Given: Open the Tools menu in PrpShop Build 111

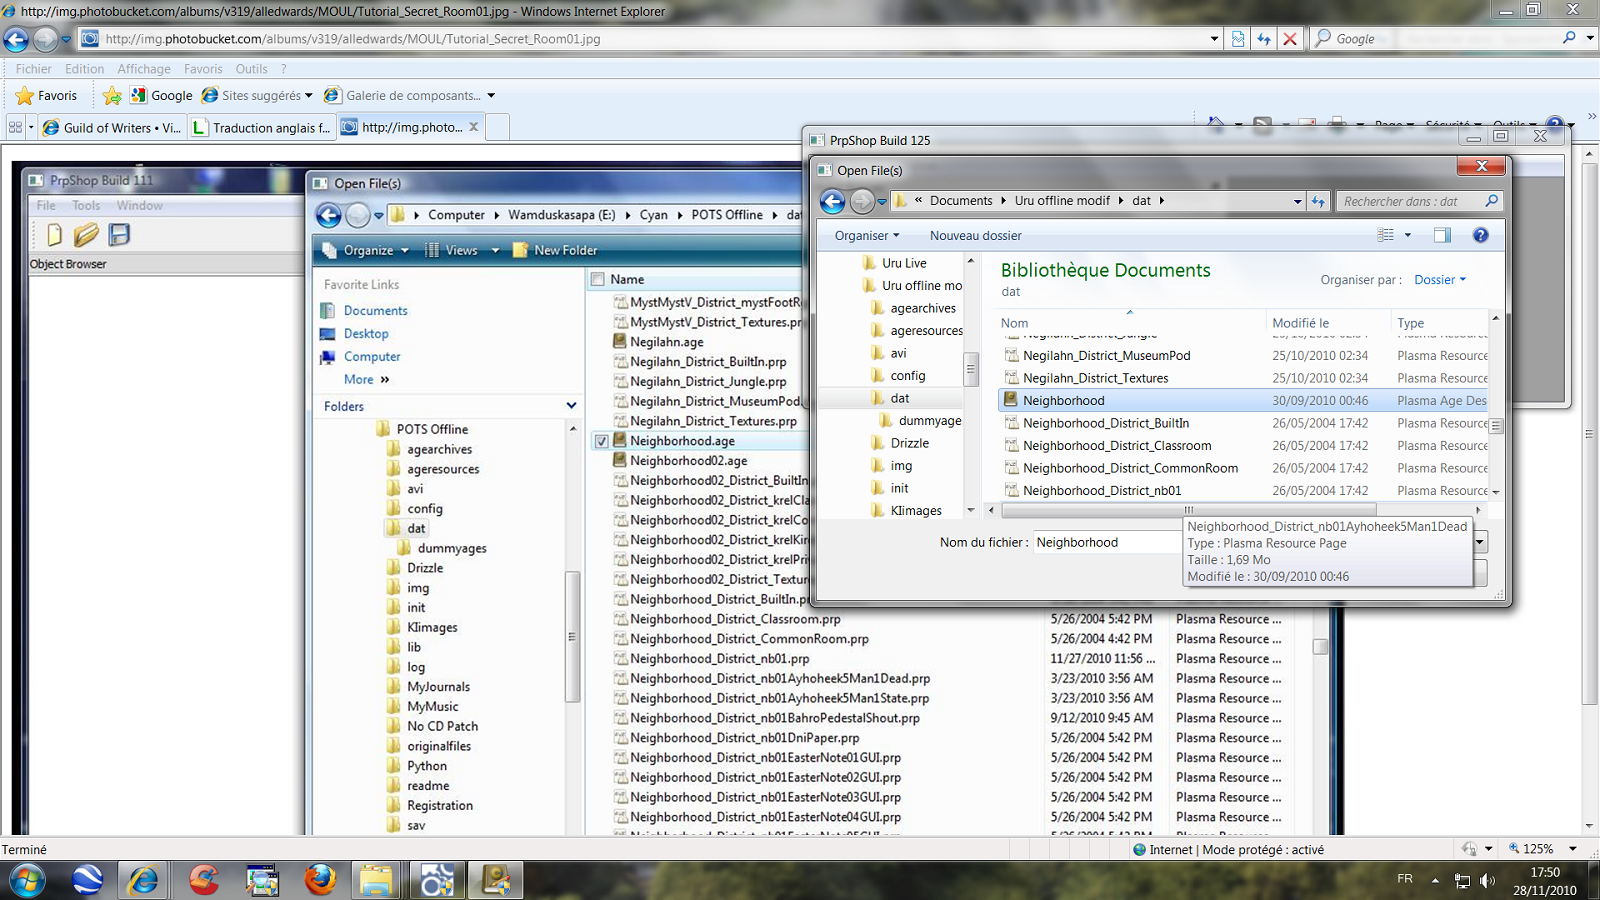Looking at the screenshot, I should [86, 206].
